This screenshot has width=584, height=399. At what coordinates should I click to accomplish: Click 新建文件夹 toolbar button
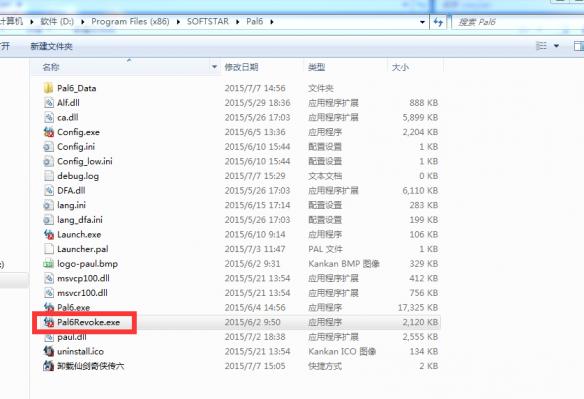tap(51, 46)
